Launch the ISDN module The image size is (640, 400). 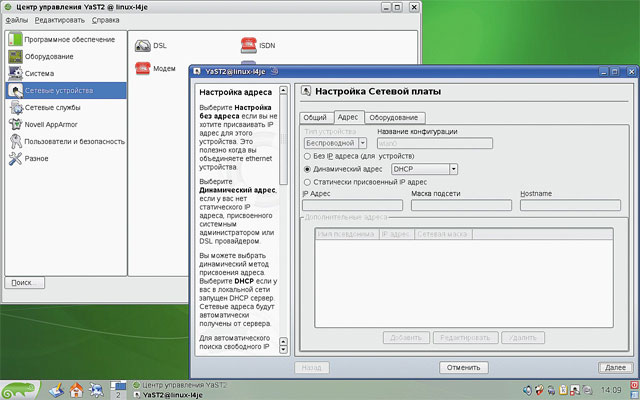tap(258, 45)
